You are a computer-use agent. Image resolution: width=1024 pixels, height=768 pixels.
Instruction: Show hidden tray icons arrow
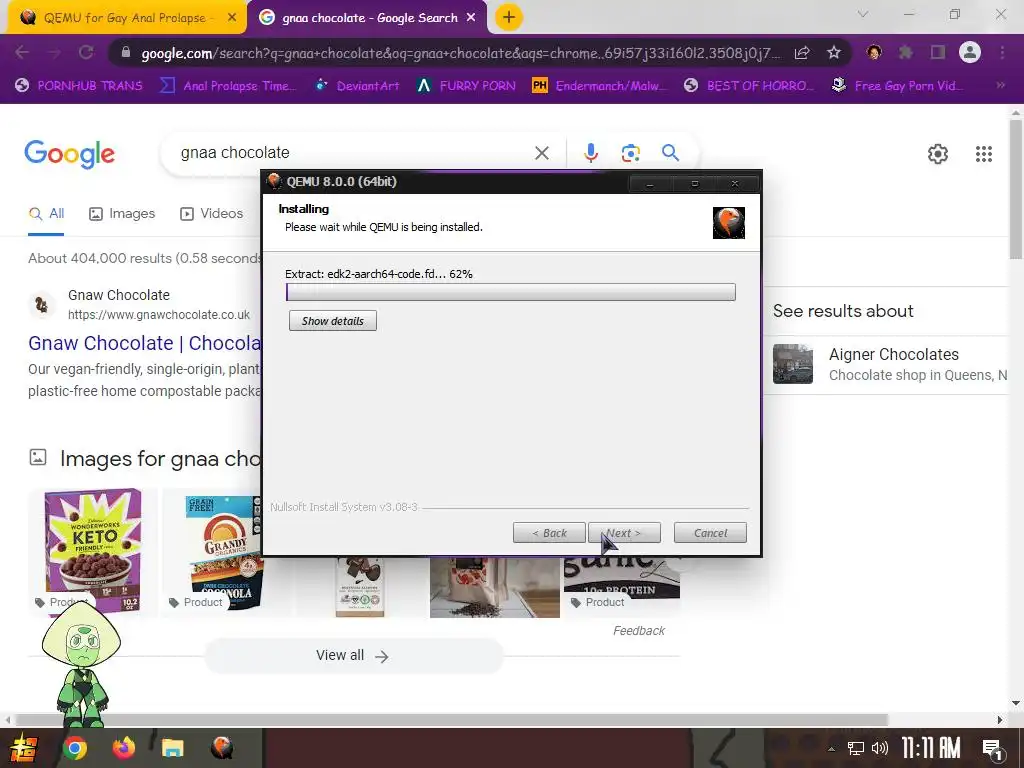(x=831, y=748)
